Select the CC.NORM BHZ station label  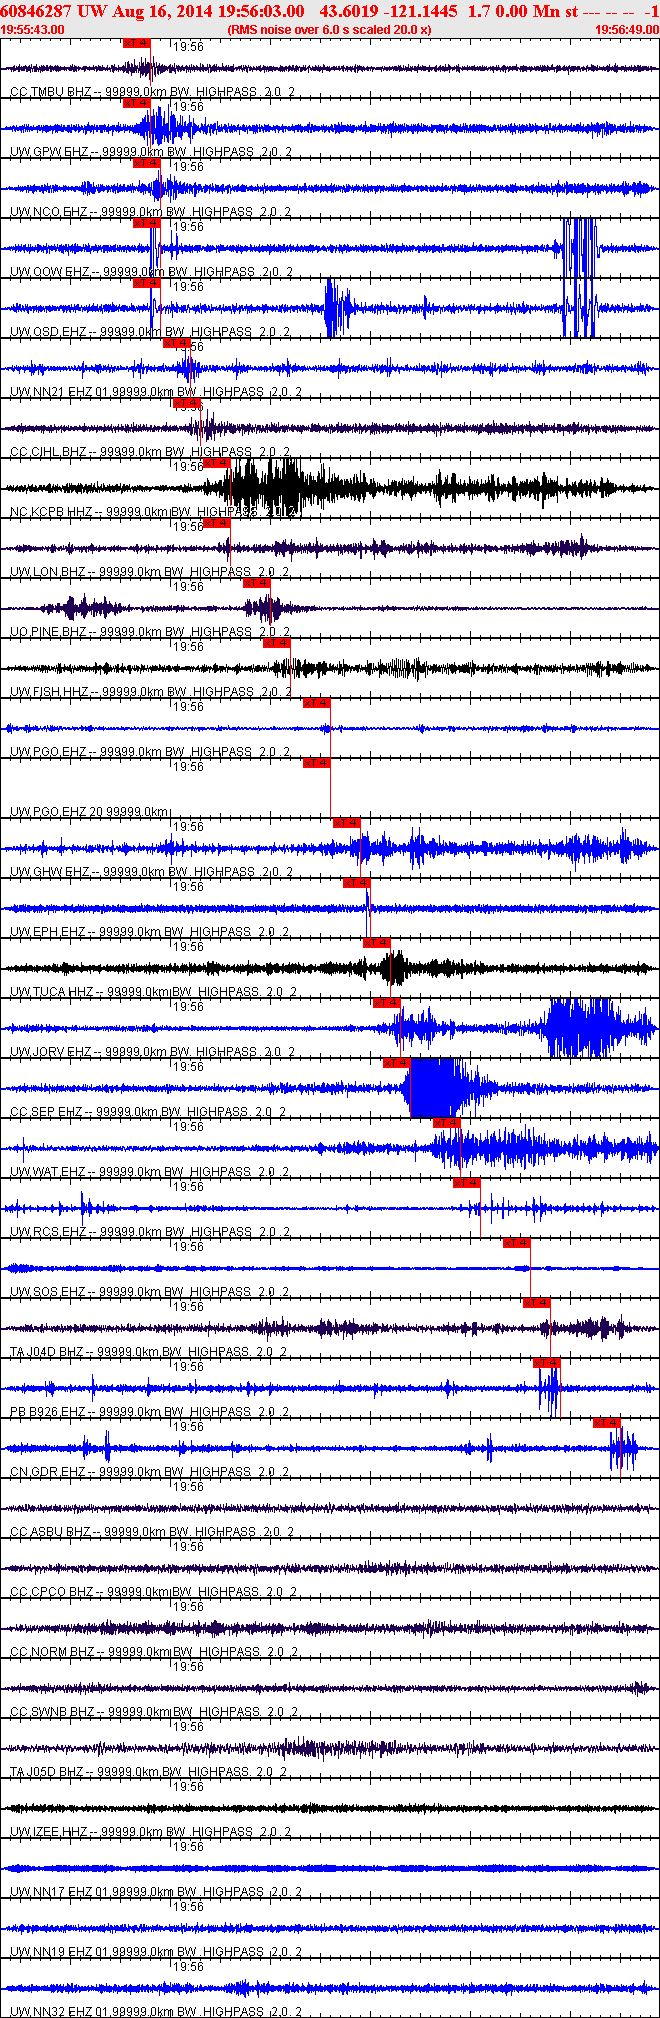pyautogui.click(x=153, y=1652)
